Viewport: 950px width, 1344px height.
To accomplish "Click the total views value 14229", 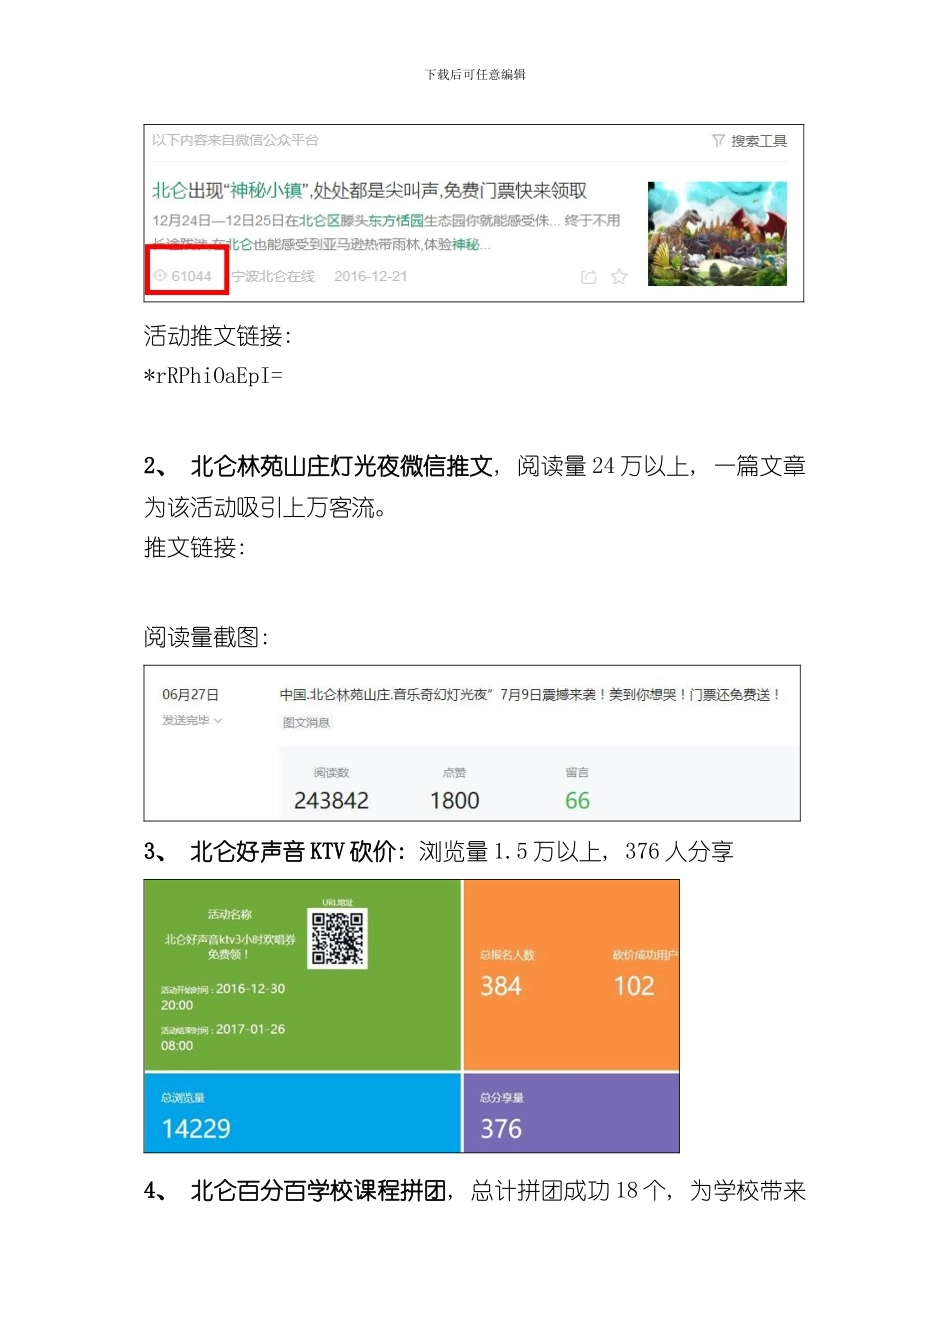I will tap(196, 1129).
